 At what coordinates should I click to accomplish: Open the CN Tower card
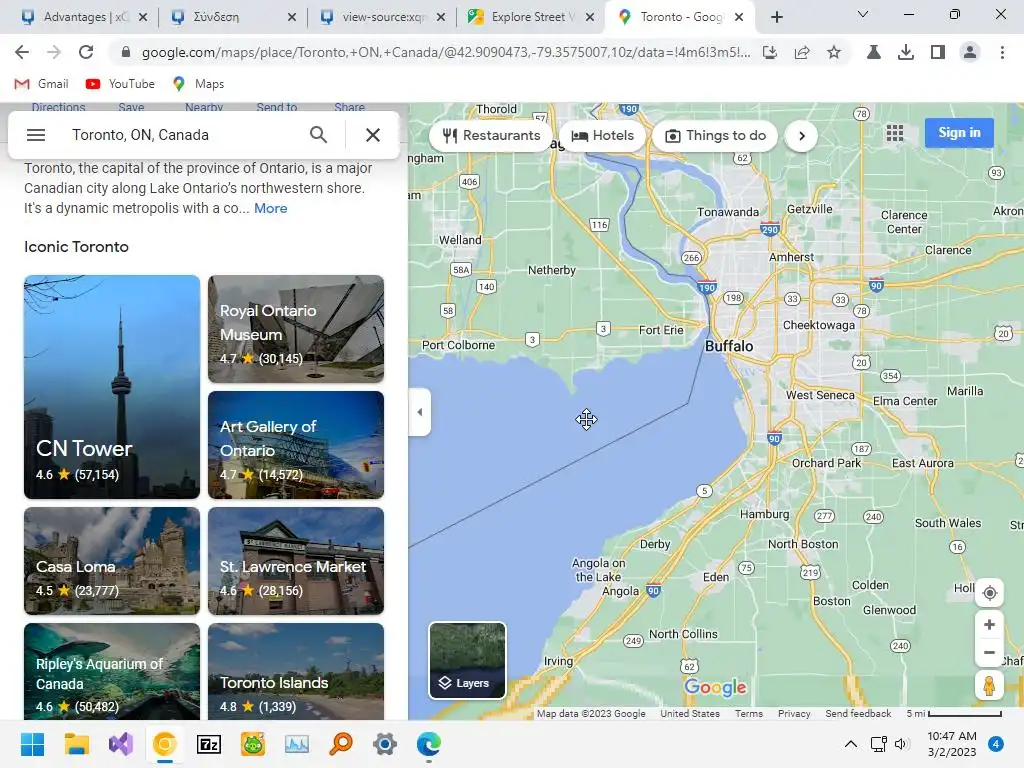tap(112, 387)
